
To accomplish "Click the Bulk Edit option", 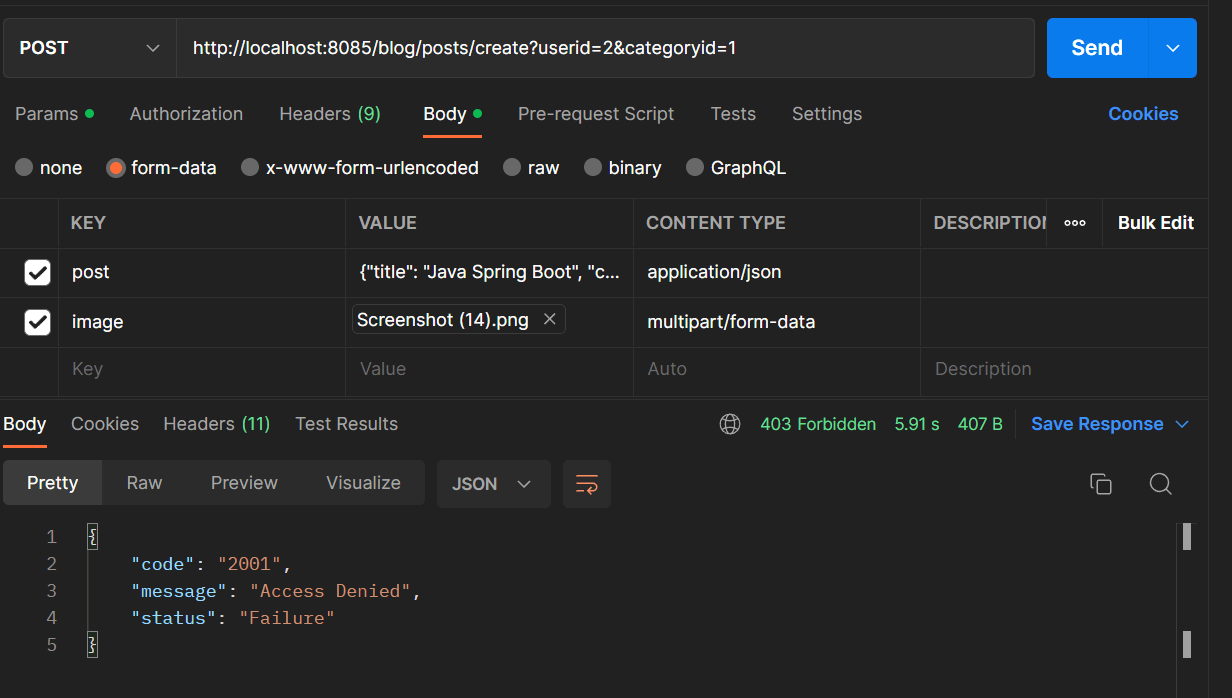I will tap(1155, 223).
